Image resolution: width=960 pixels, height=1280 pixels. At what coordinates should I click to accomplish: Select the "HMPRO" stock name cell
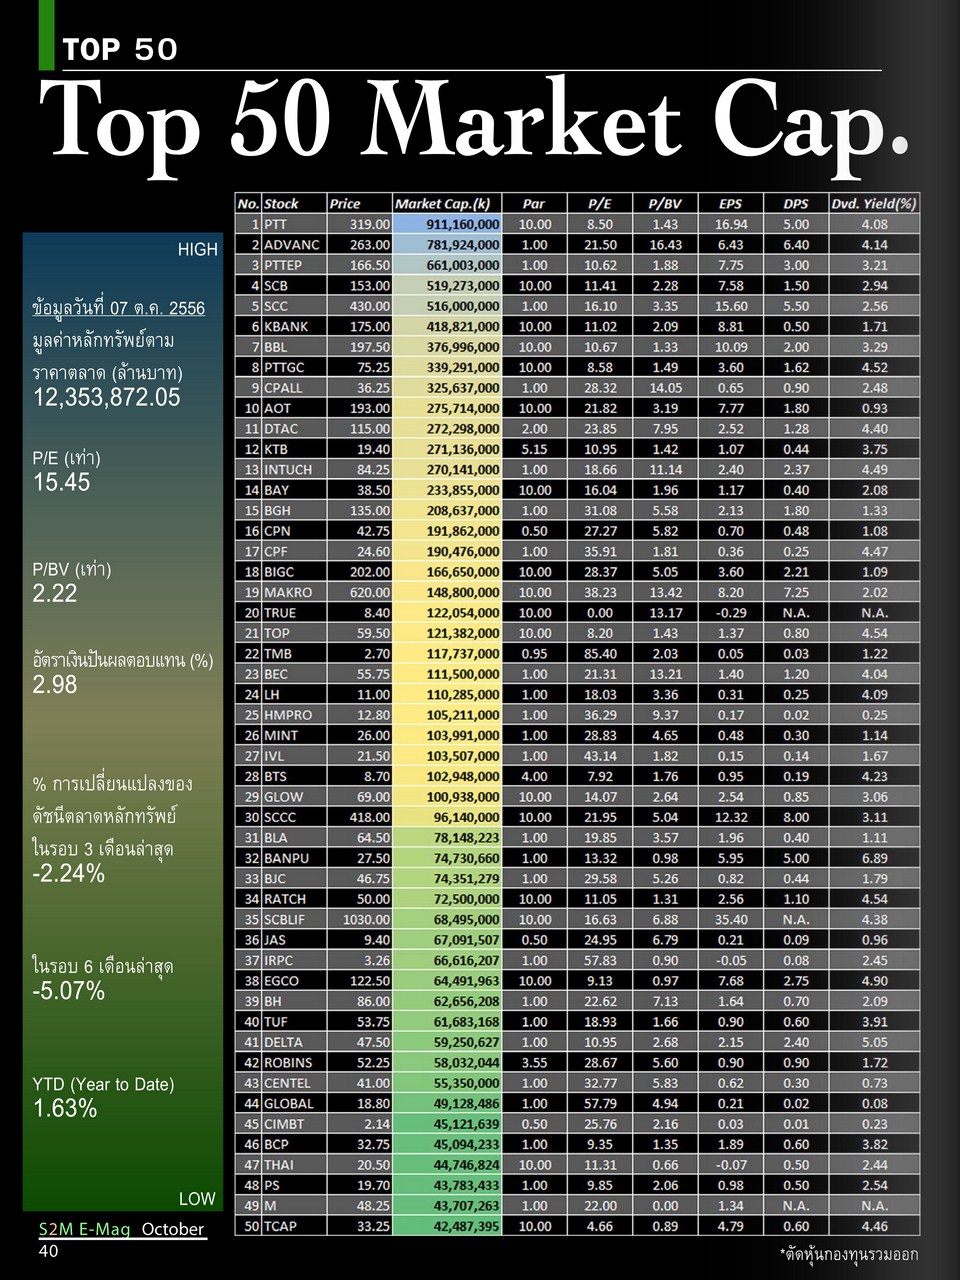pos(294,715)
